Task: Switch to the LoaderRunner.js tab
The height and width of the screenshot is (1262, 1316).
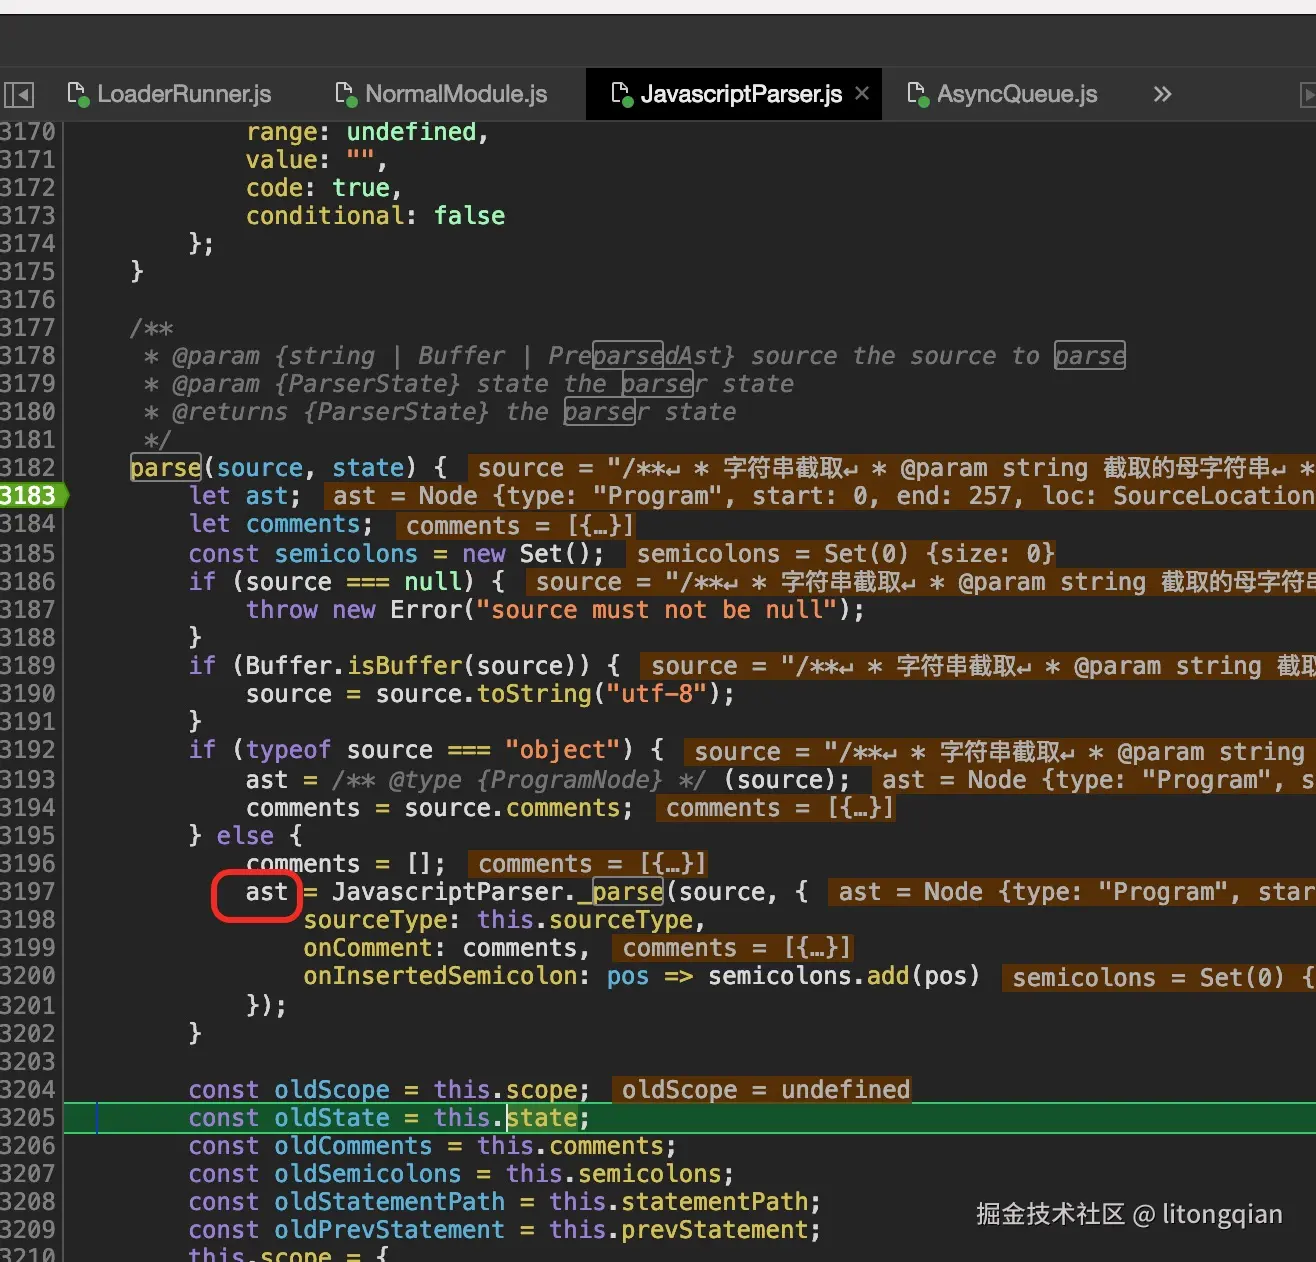Action: (183, 94)
